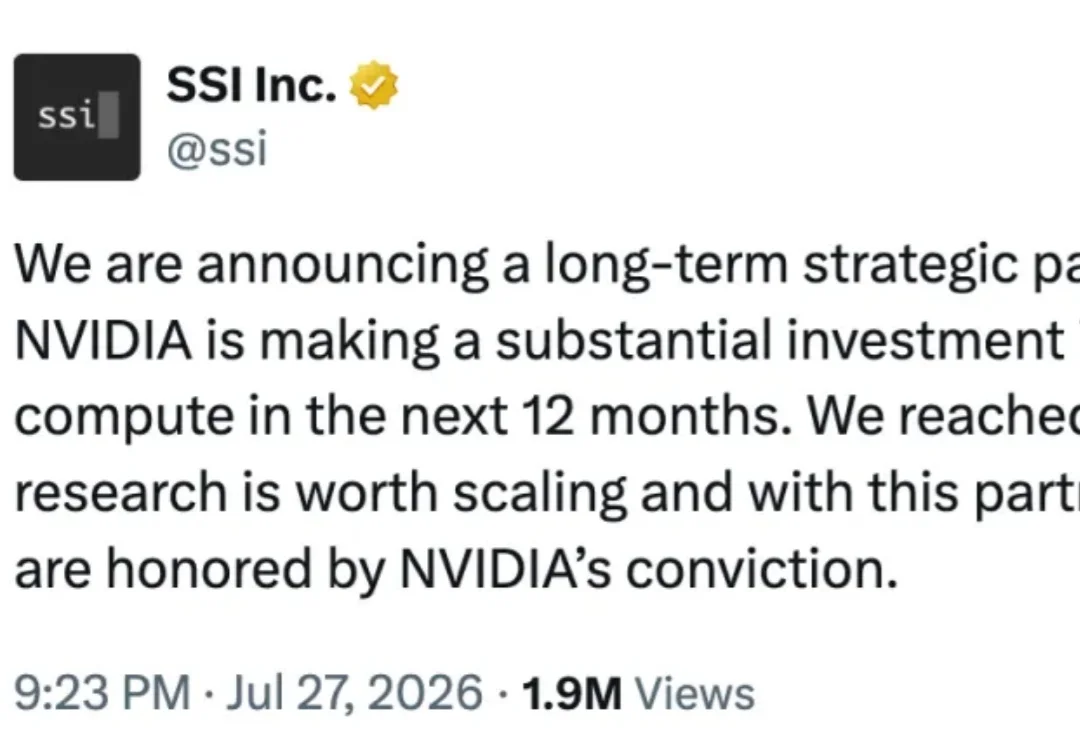Viewport: 1080px width, 744px height.
Task: Click the gold verified checkmark badge
Action: tap(373, 85)
